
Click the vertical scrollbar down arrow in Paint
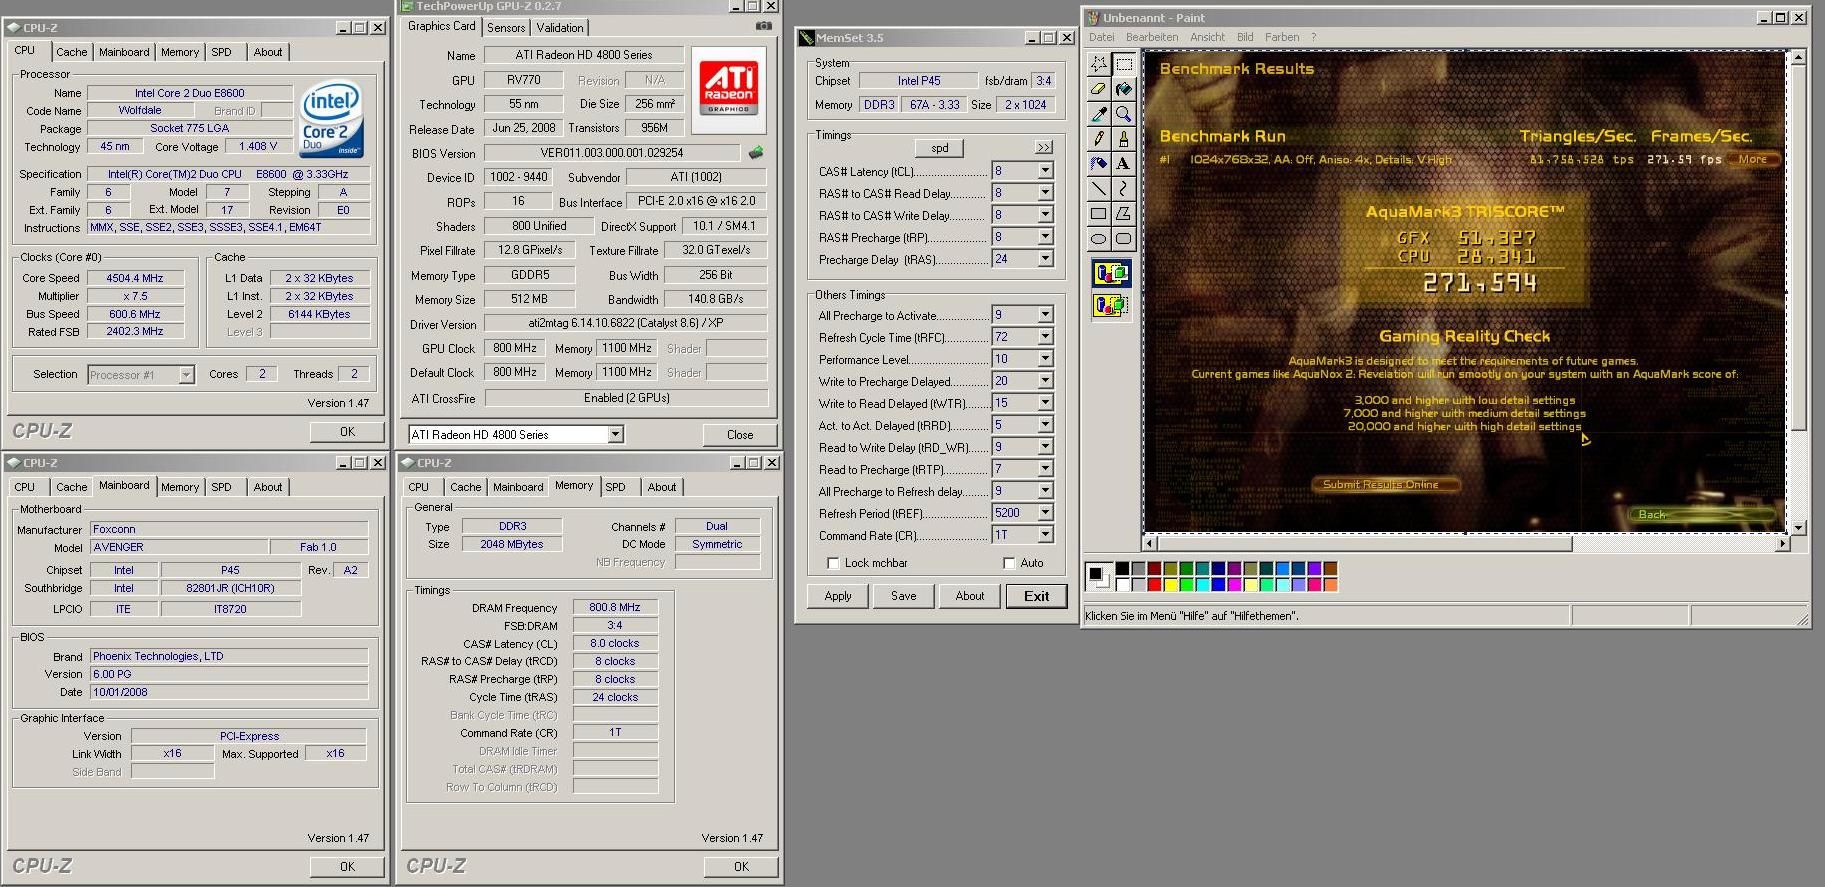click(x=1799, y=527)
